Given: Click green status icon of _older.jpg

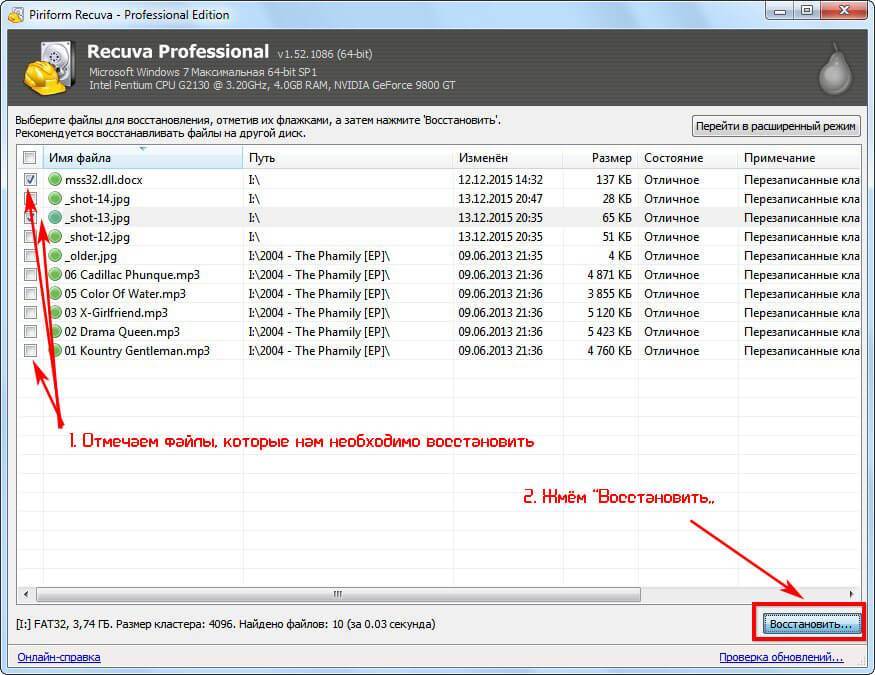Looking at the screenshot, I should point(55,255).
